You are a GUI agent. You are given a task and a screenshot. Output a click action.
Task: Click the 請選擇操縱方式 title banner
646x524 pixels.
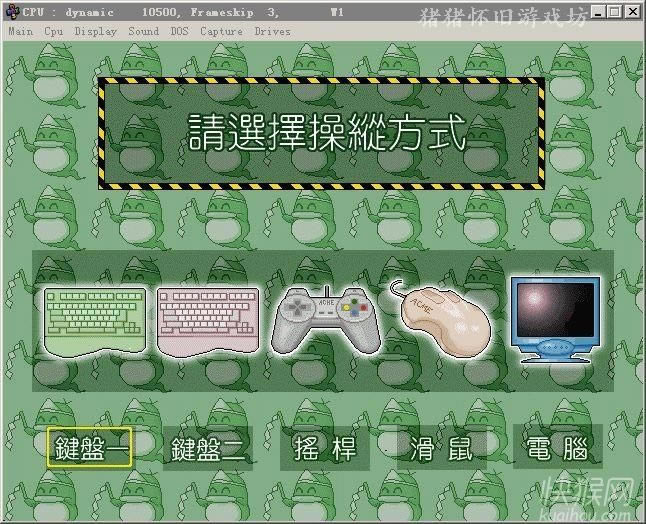325,134
